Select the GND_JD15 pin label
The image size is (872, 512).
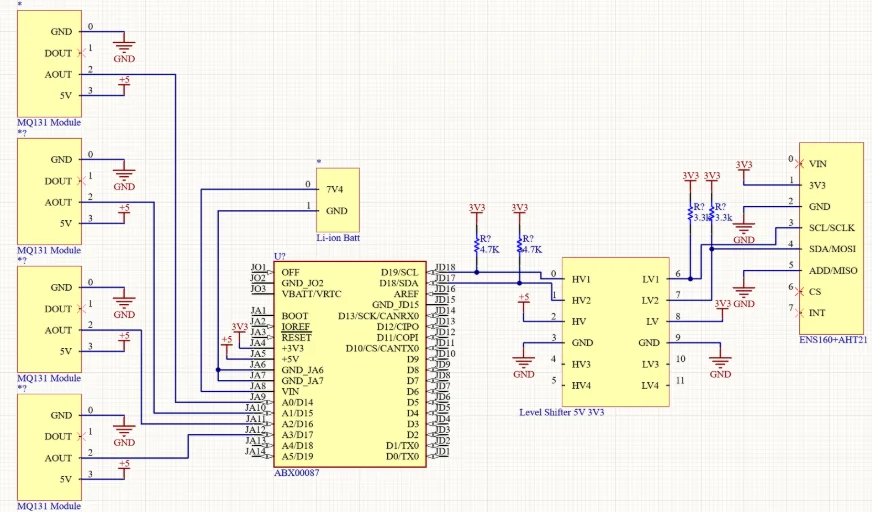395,305
